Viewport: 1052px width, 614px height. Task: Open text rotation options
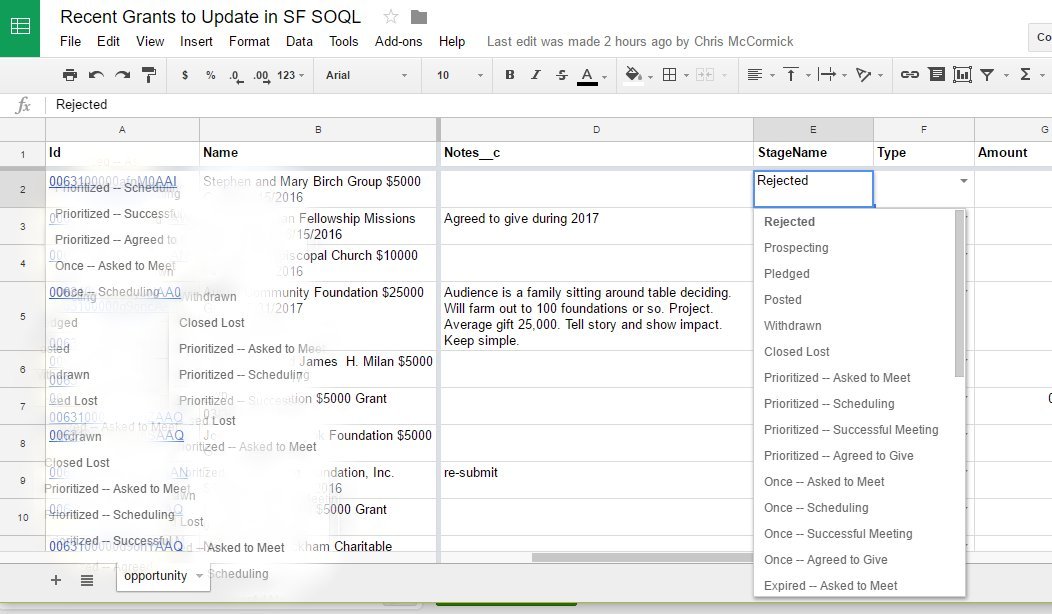(863, 75)
